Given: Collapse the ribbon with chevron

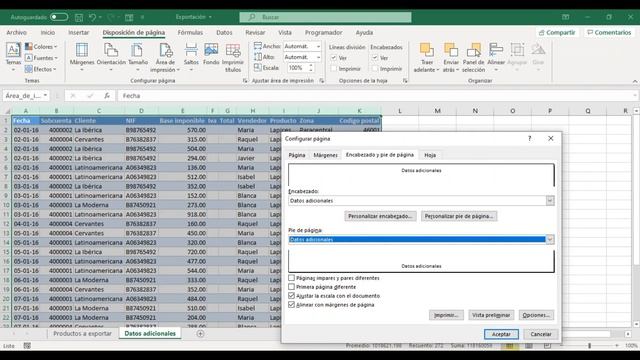Looking at the screenshot, I should (x=635, y=81).
